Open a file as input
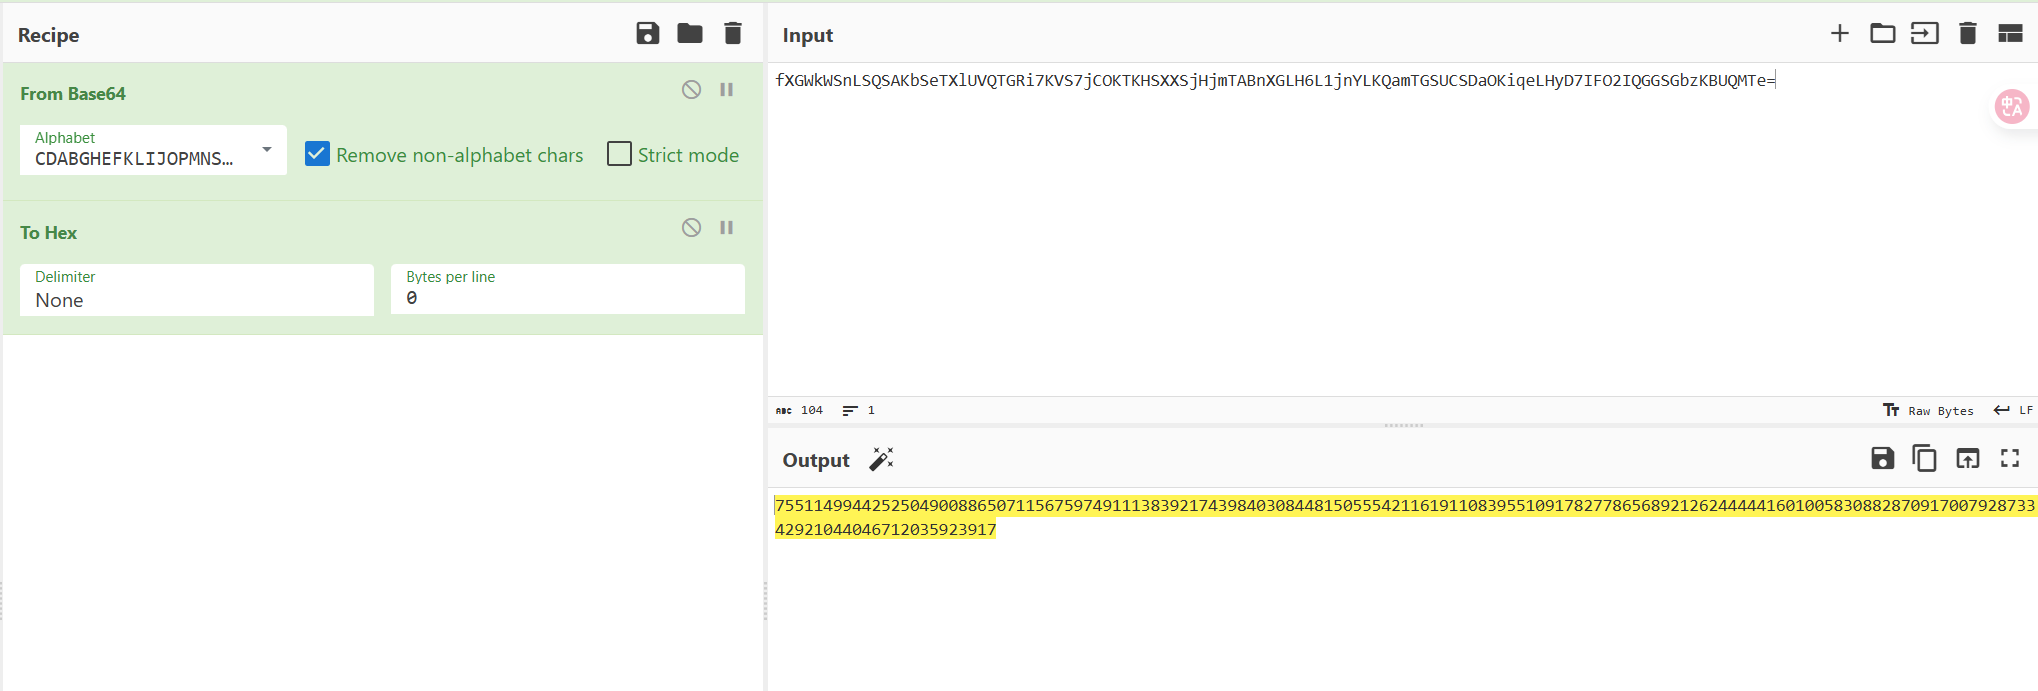This screenshot has width=2038, height=691. tap(1924, 34)
